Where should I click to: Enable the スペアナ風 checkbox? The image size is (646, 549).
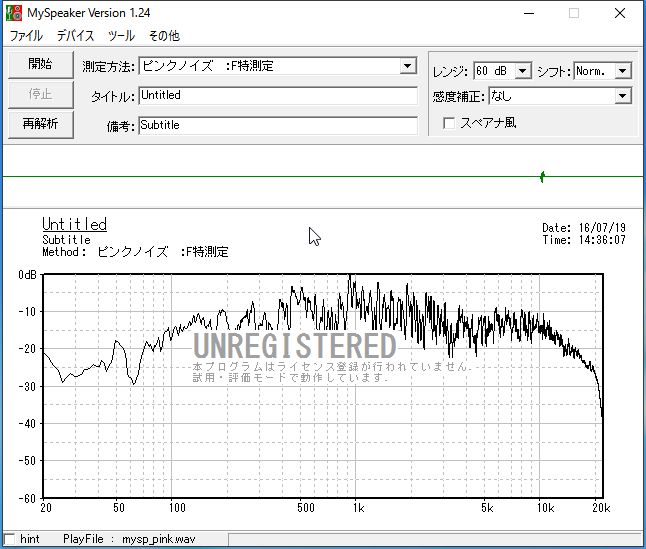pyautogui.click(x=449, y=123)
